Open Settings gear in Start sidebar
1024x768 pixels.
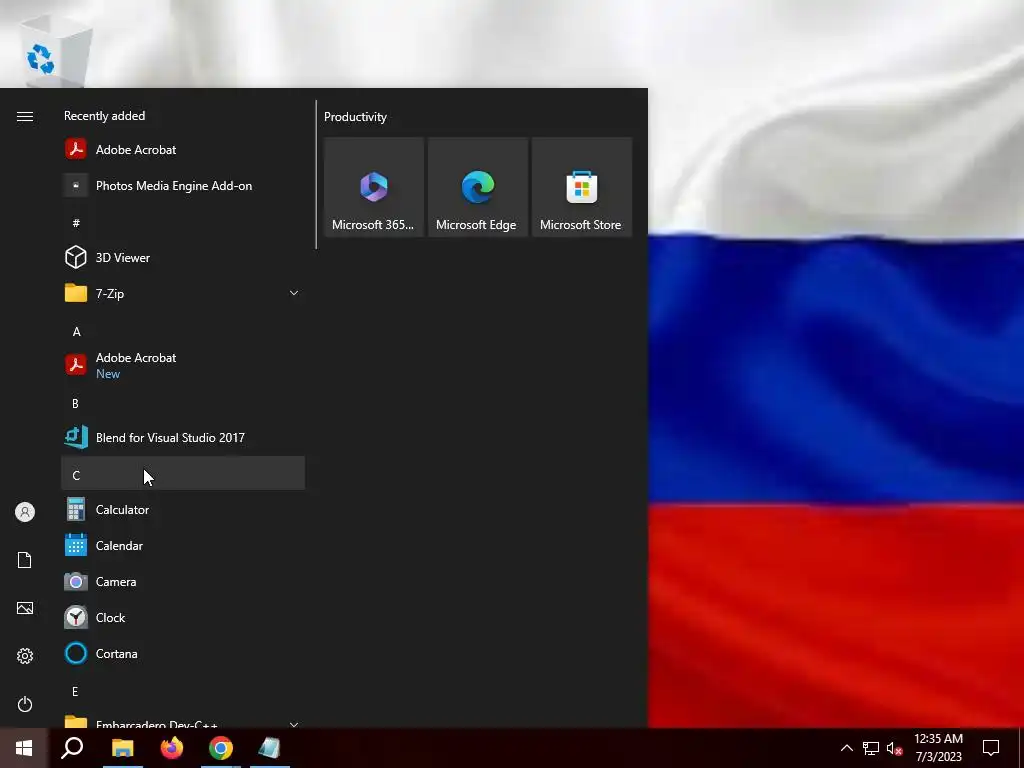[25, 656]
